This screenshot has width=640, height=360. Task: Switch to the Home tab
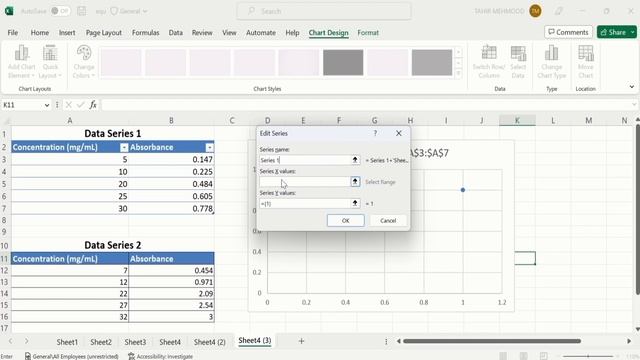(x=40, y=33)
